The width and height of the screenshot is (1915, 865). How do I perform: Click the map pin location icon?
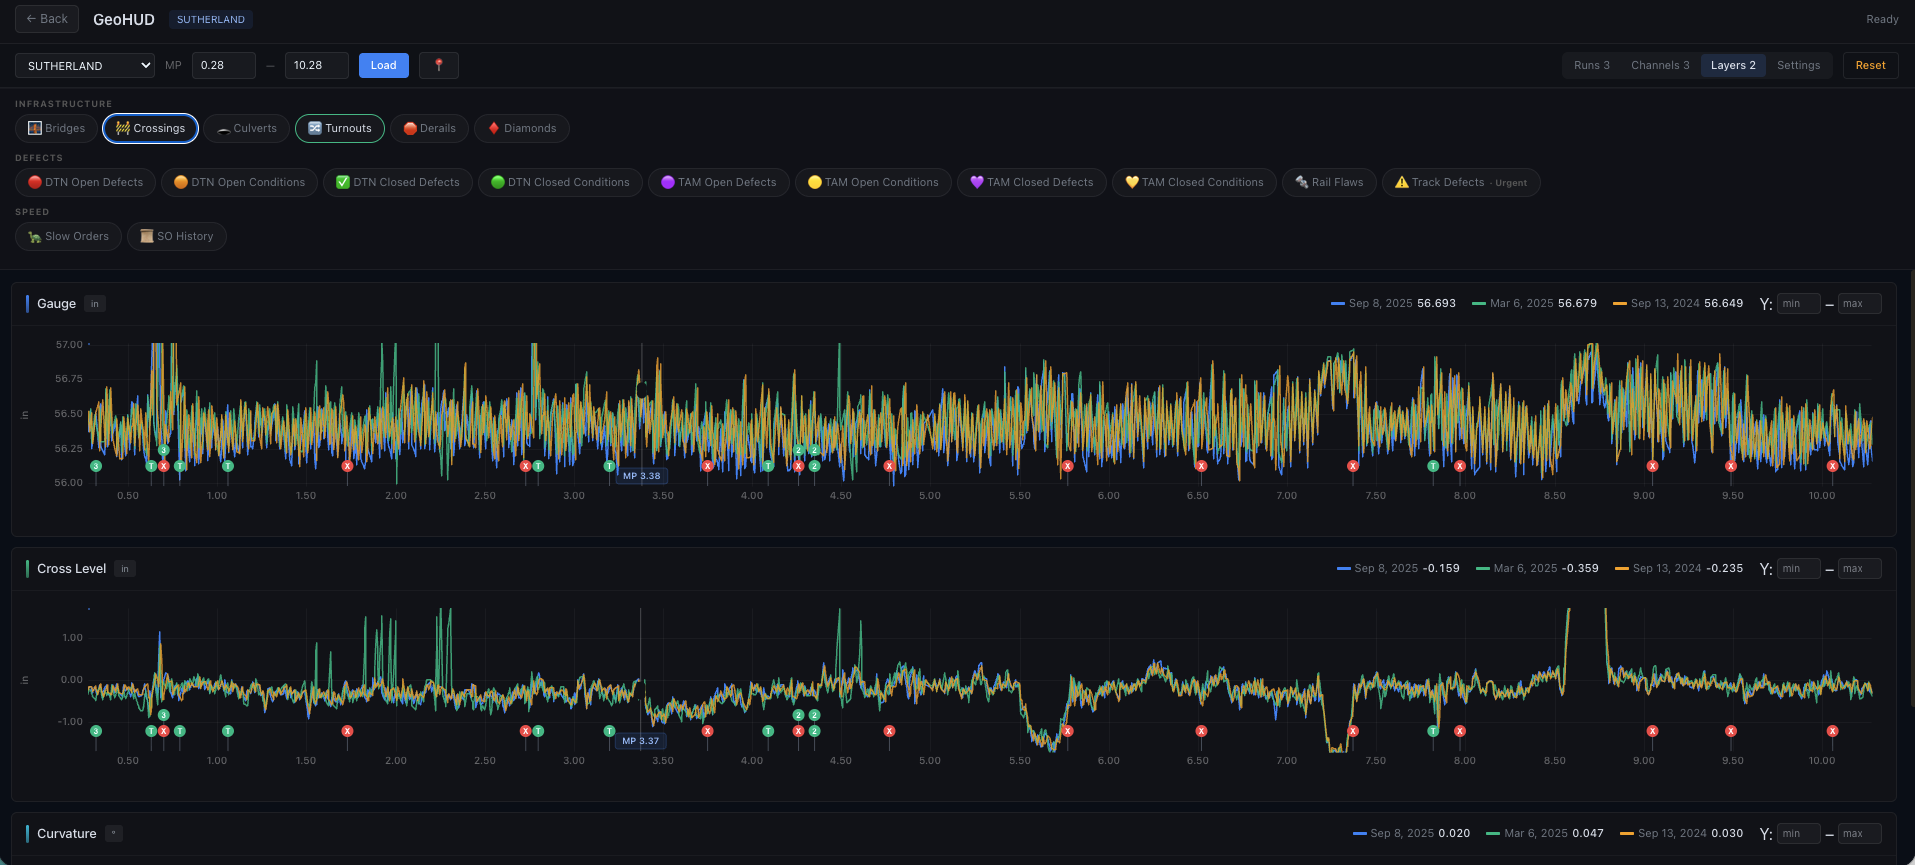pyautogui.click(x=438, y=65)
